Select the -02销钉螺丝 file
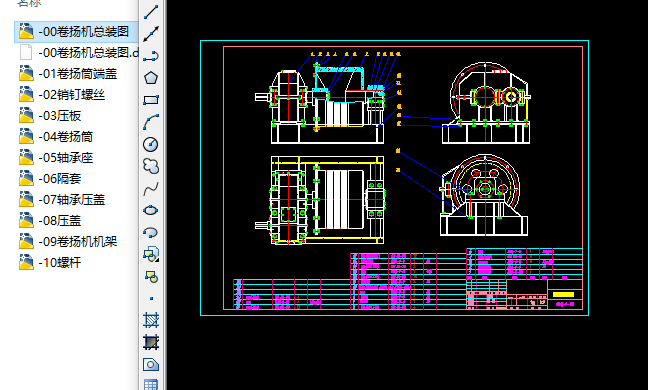648x390 pixels. click(x=62, y=95)
